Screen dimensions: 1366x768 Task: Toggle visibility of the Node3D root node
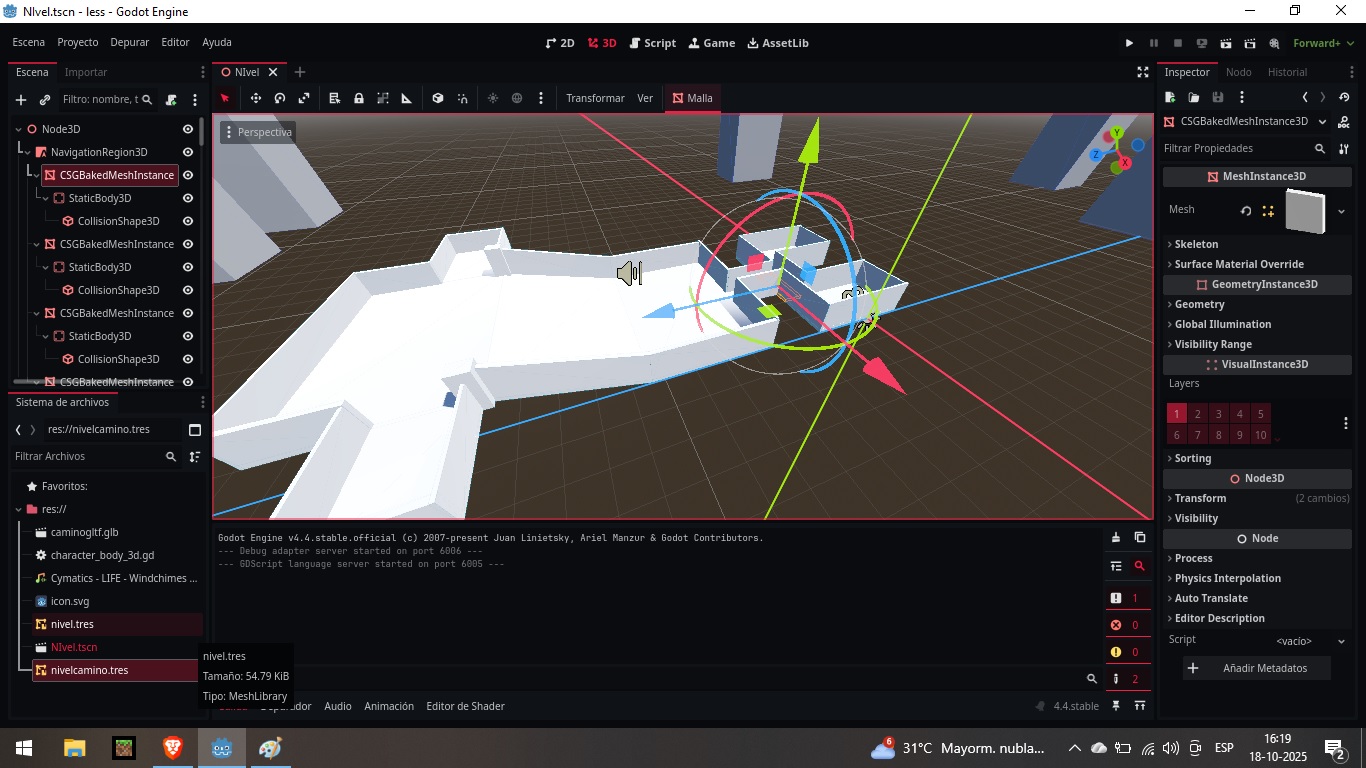[x=188, y=129]
